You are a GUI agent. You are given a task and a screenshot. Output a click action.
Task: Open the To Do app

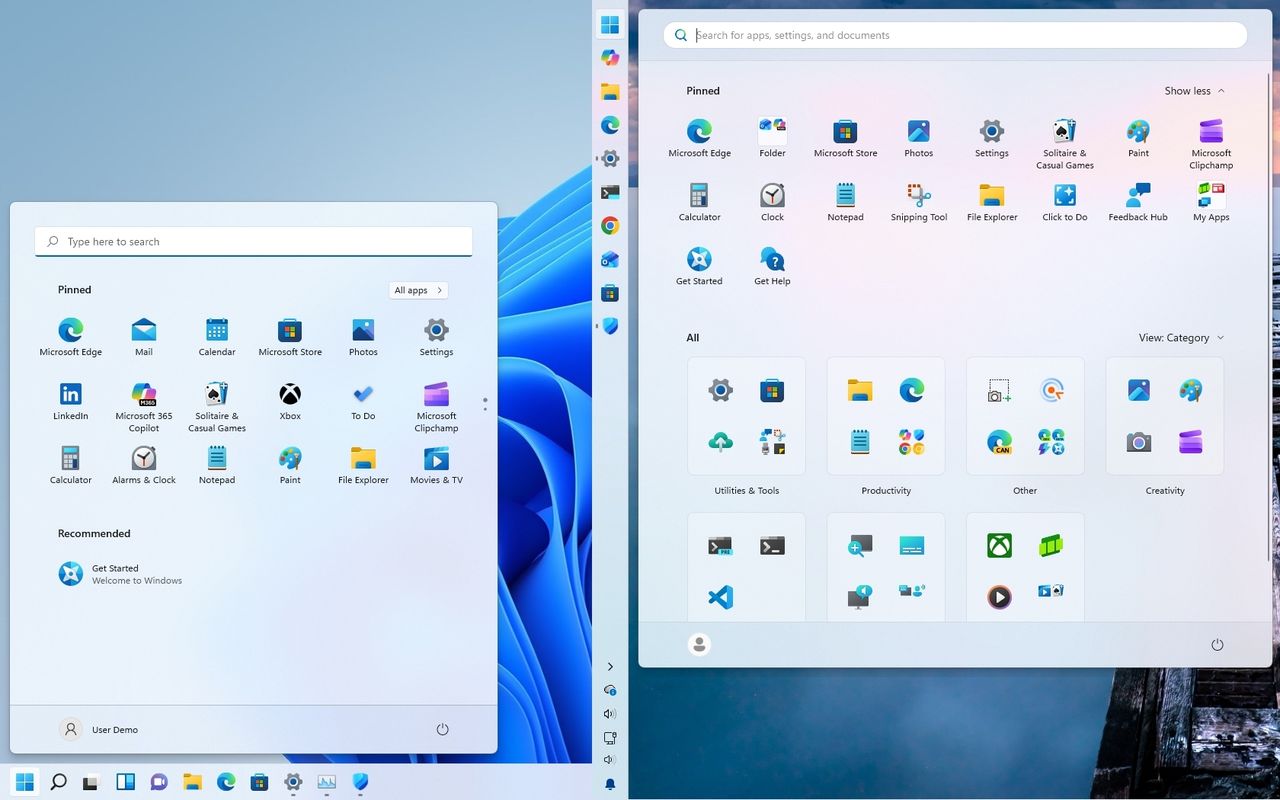point(363,401)
